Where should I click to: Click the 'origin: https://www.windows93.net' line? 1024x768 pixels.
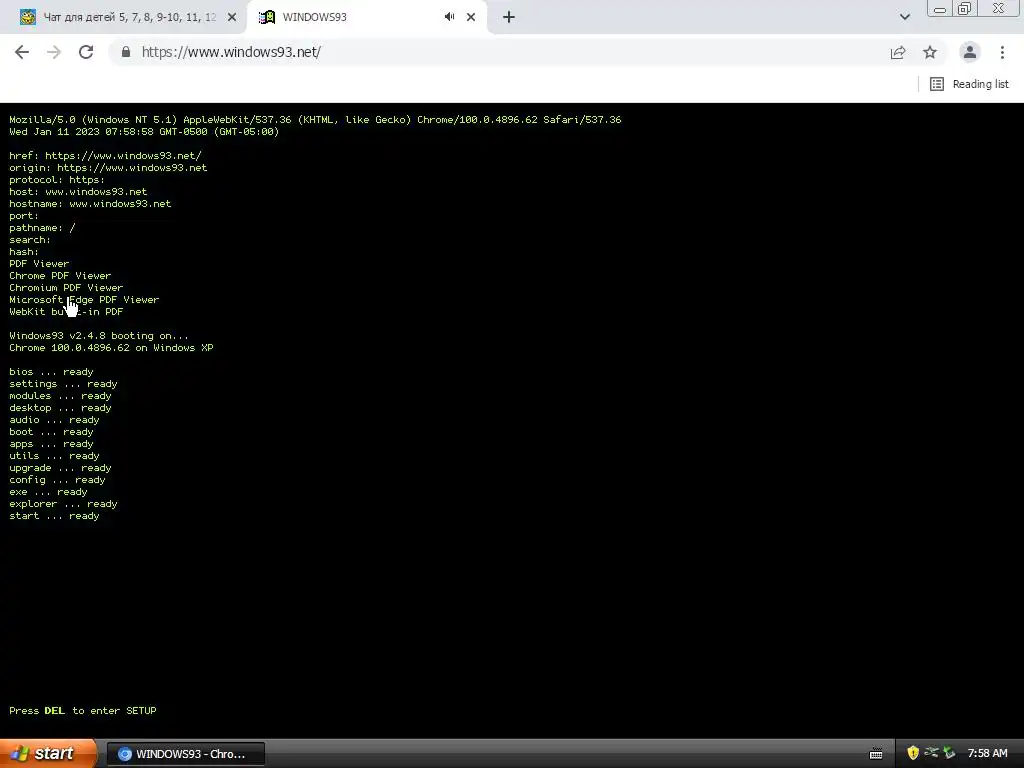[108, 168]
